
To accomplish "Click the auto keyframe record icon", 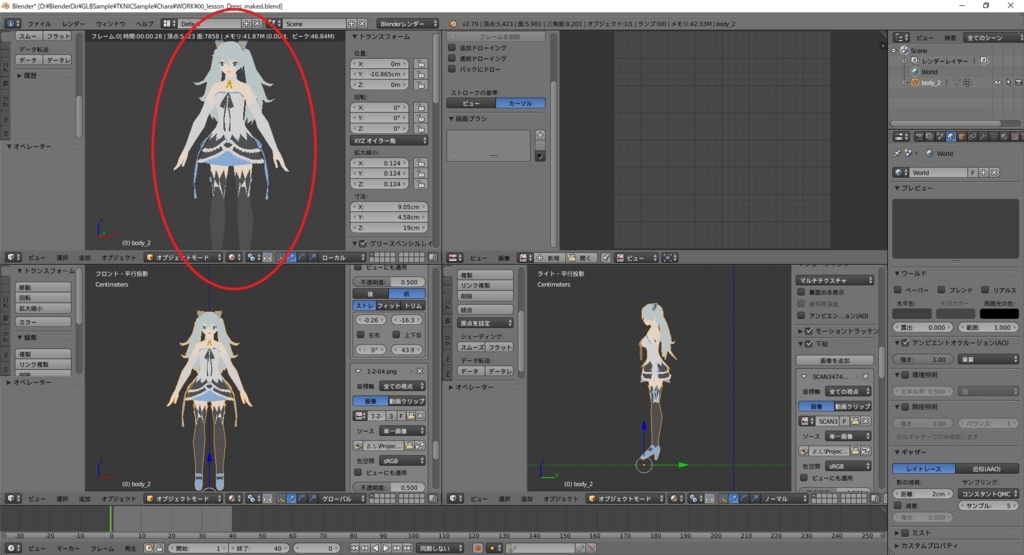I will [x=478, y=548].
